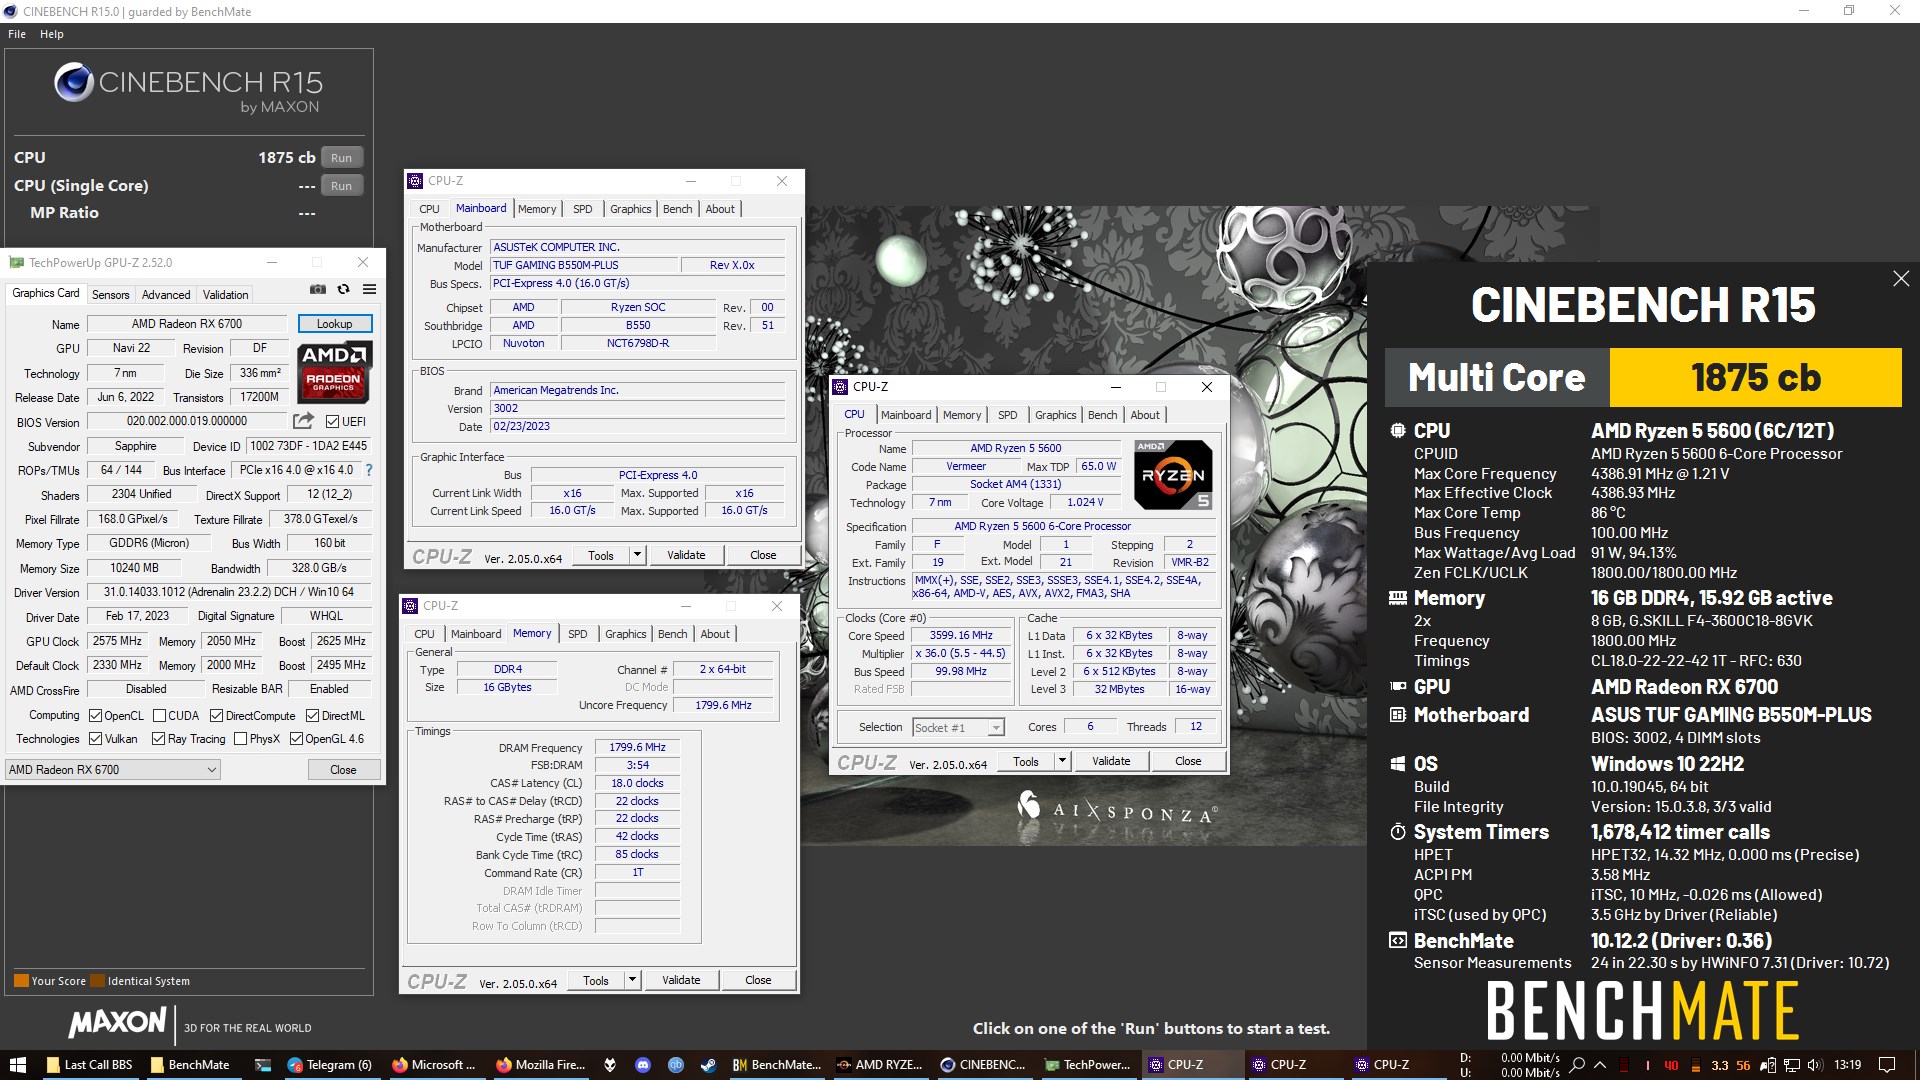Screen dimensions: 1920x1080
Task: Switch to the GPU-Z Sensors tab
Action: pyautogui.click(x=111, y=295)
